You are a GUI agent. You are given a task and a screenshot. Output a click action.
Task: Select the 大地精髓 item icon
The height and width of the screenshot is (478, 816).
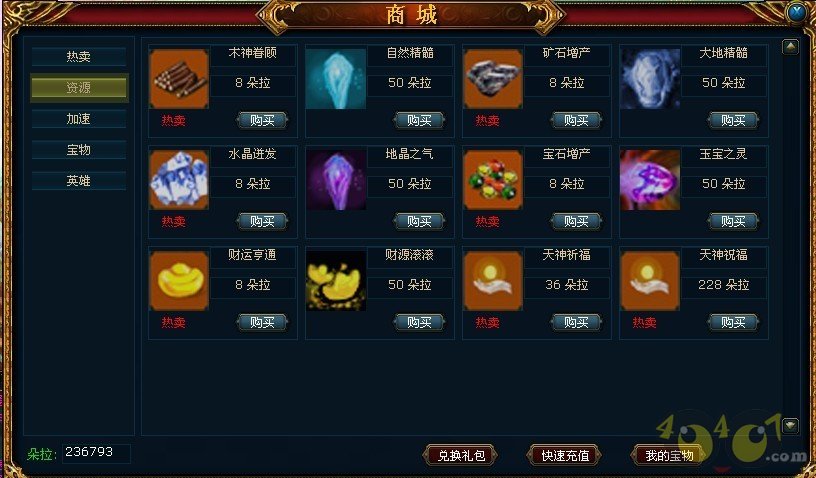click(650, 79)
